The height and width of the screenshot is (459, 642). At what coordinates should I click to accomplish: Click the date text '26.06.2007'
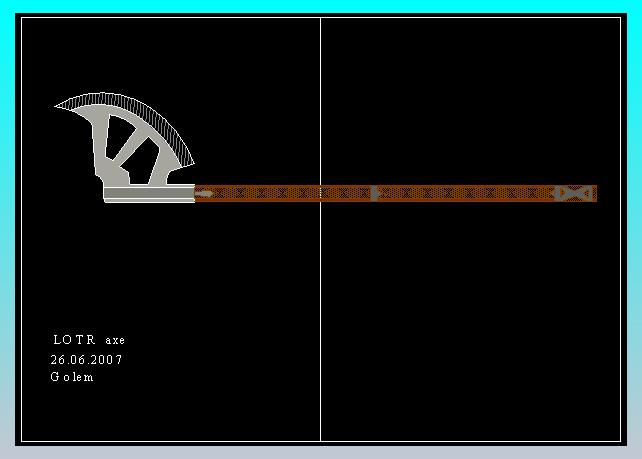coord(86,360)
